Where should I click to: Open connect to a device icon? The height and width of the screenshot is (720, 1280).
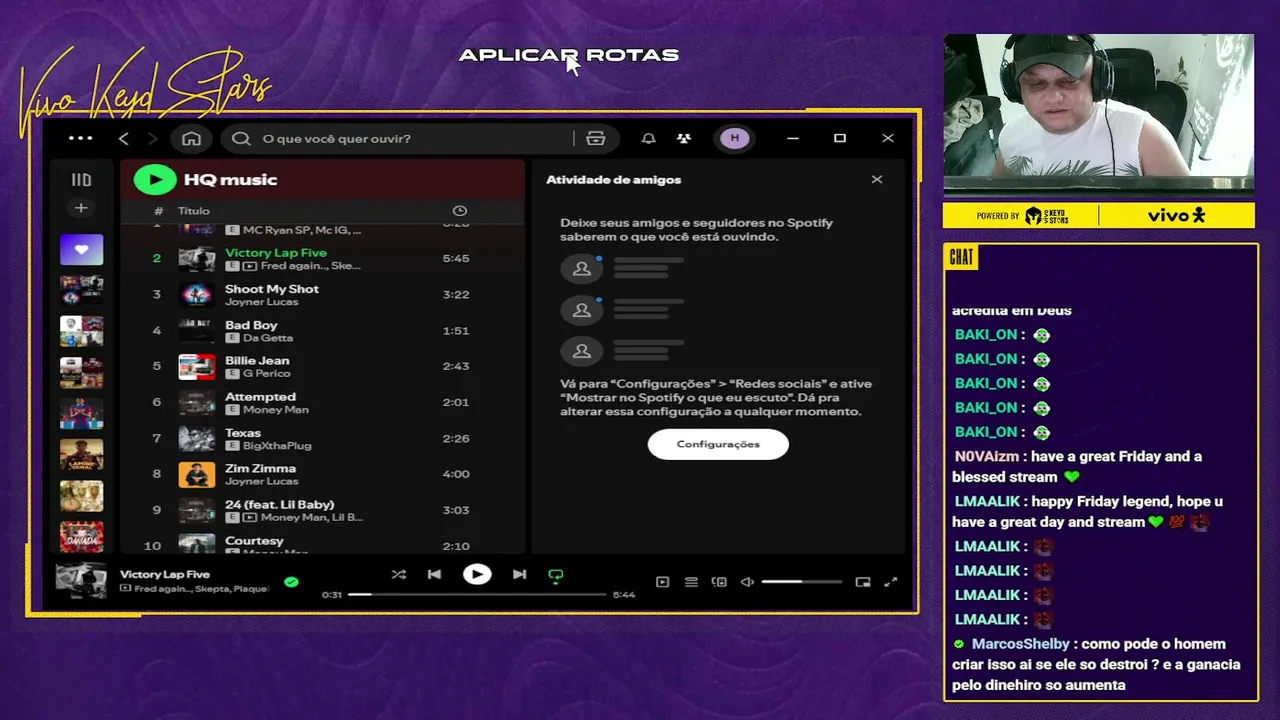719,582
